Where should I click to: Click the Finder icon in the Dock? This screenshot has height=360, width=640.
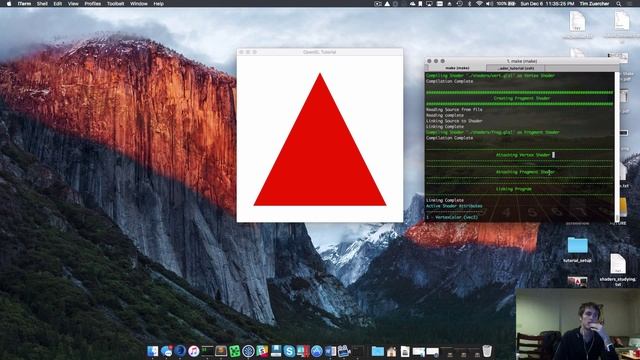coord(153,351)
